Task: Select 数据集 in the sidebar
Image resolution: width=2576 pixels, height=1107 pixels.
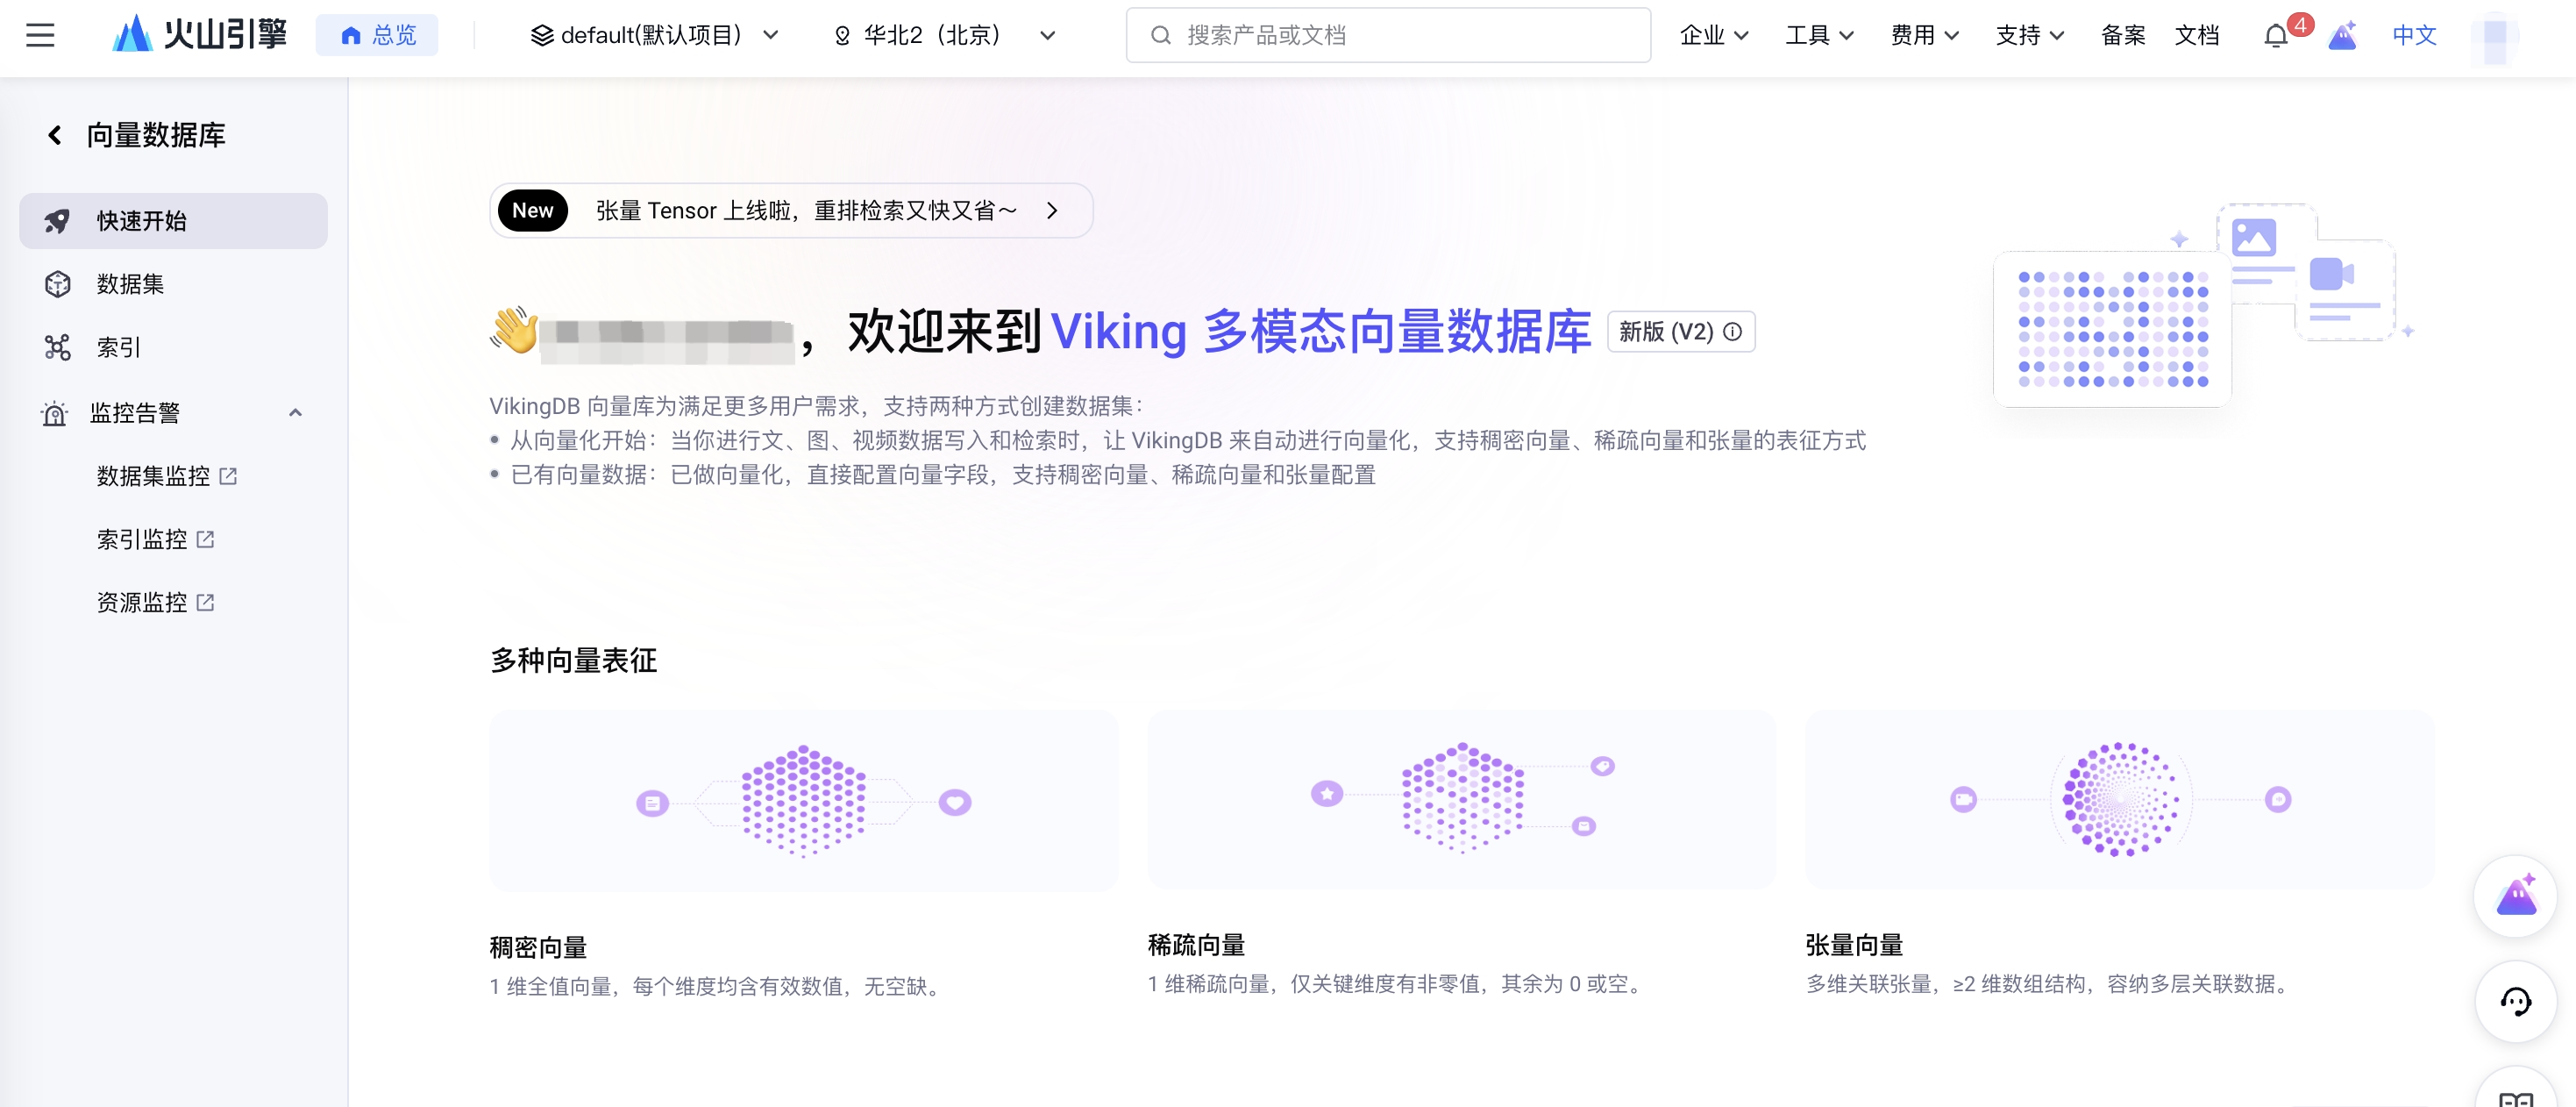Action: (130, 284)
